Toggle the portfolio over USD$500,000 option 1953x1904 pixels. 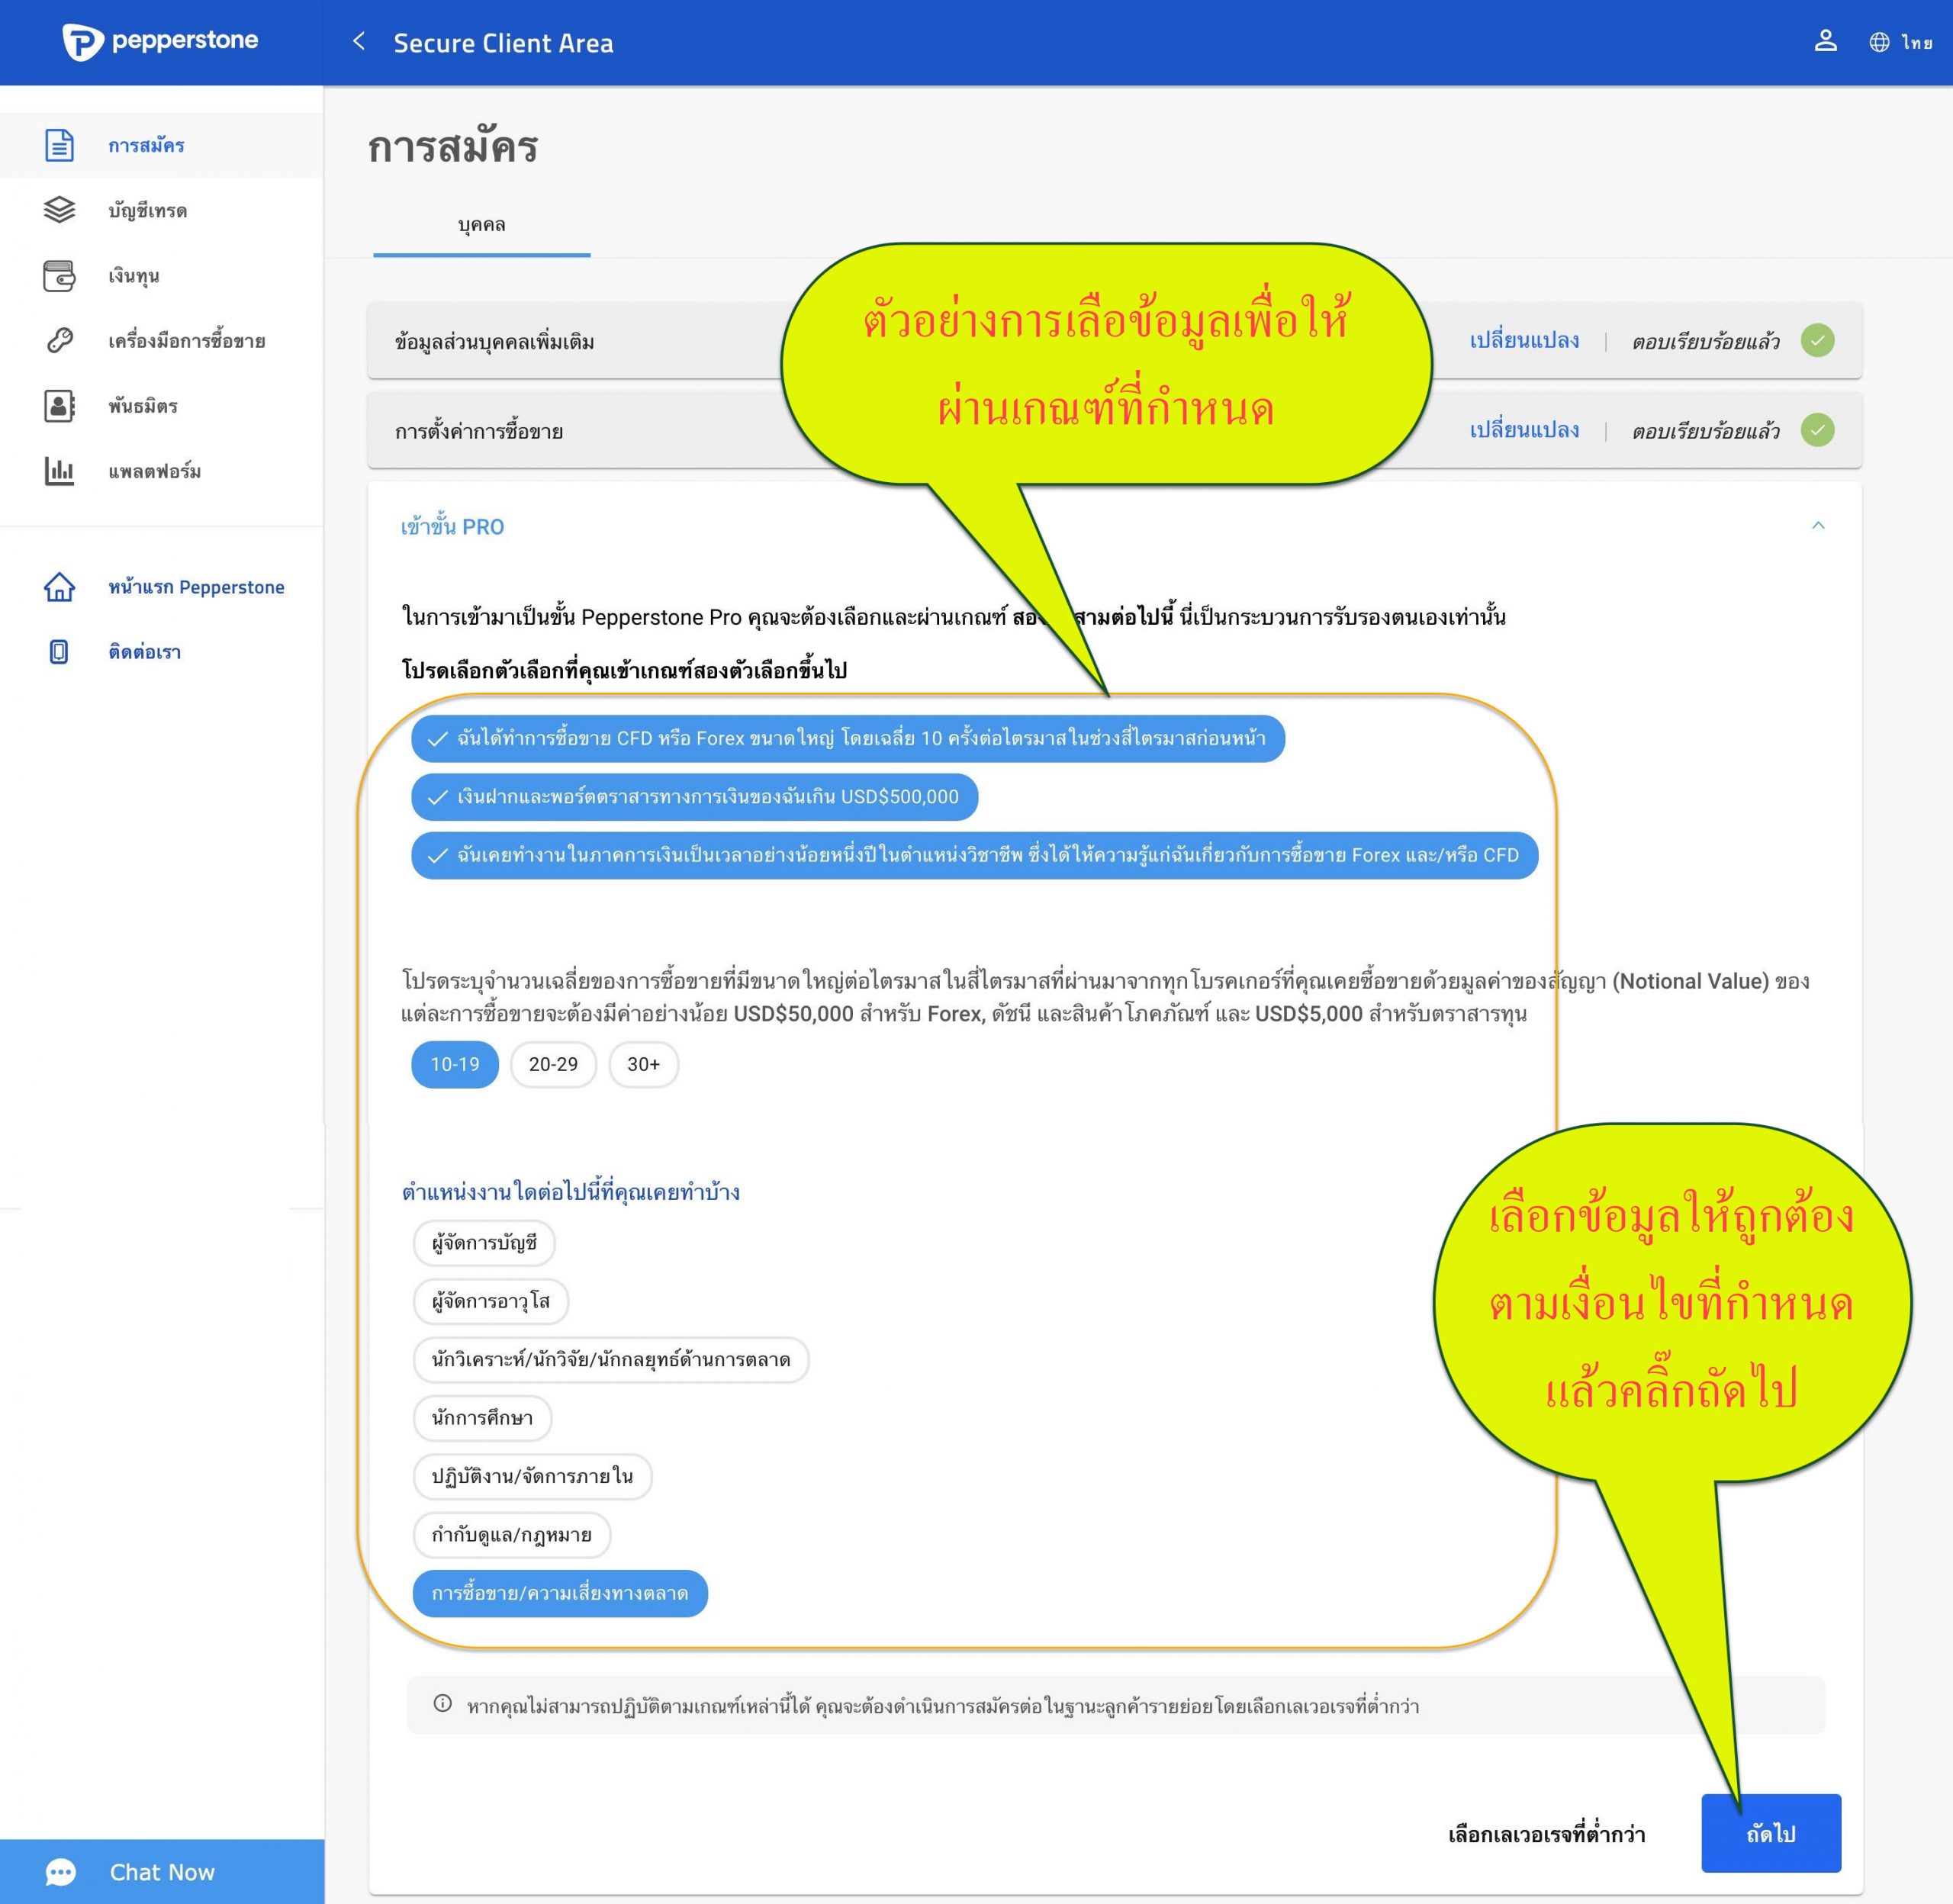click(694, 797)
